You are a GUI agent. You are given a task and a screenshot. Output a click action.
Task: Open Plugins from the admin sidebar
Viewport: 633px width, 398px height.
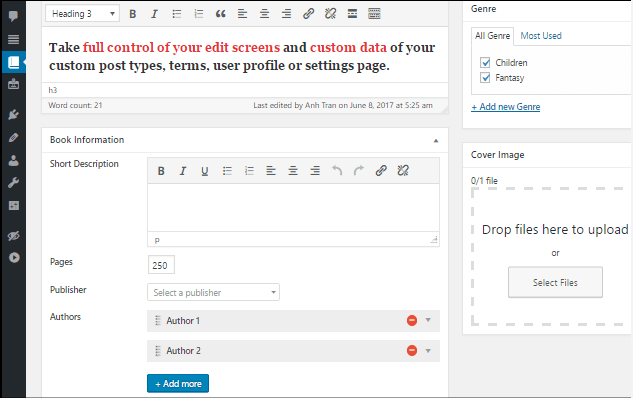(x=13, y=115)
